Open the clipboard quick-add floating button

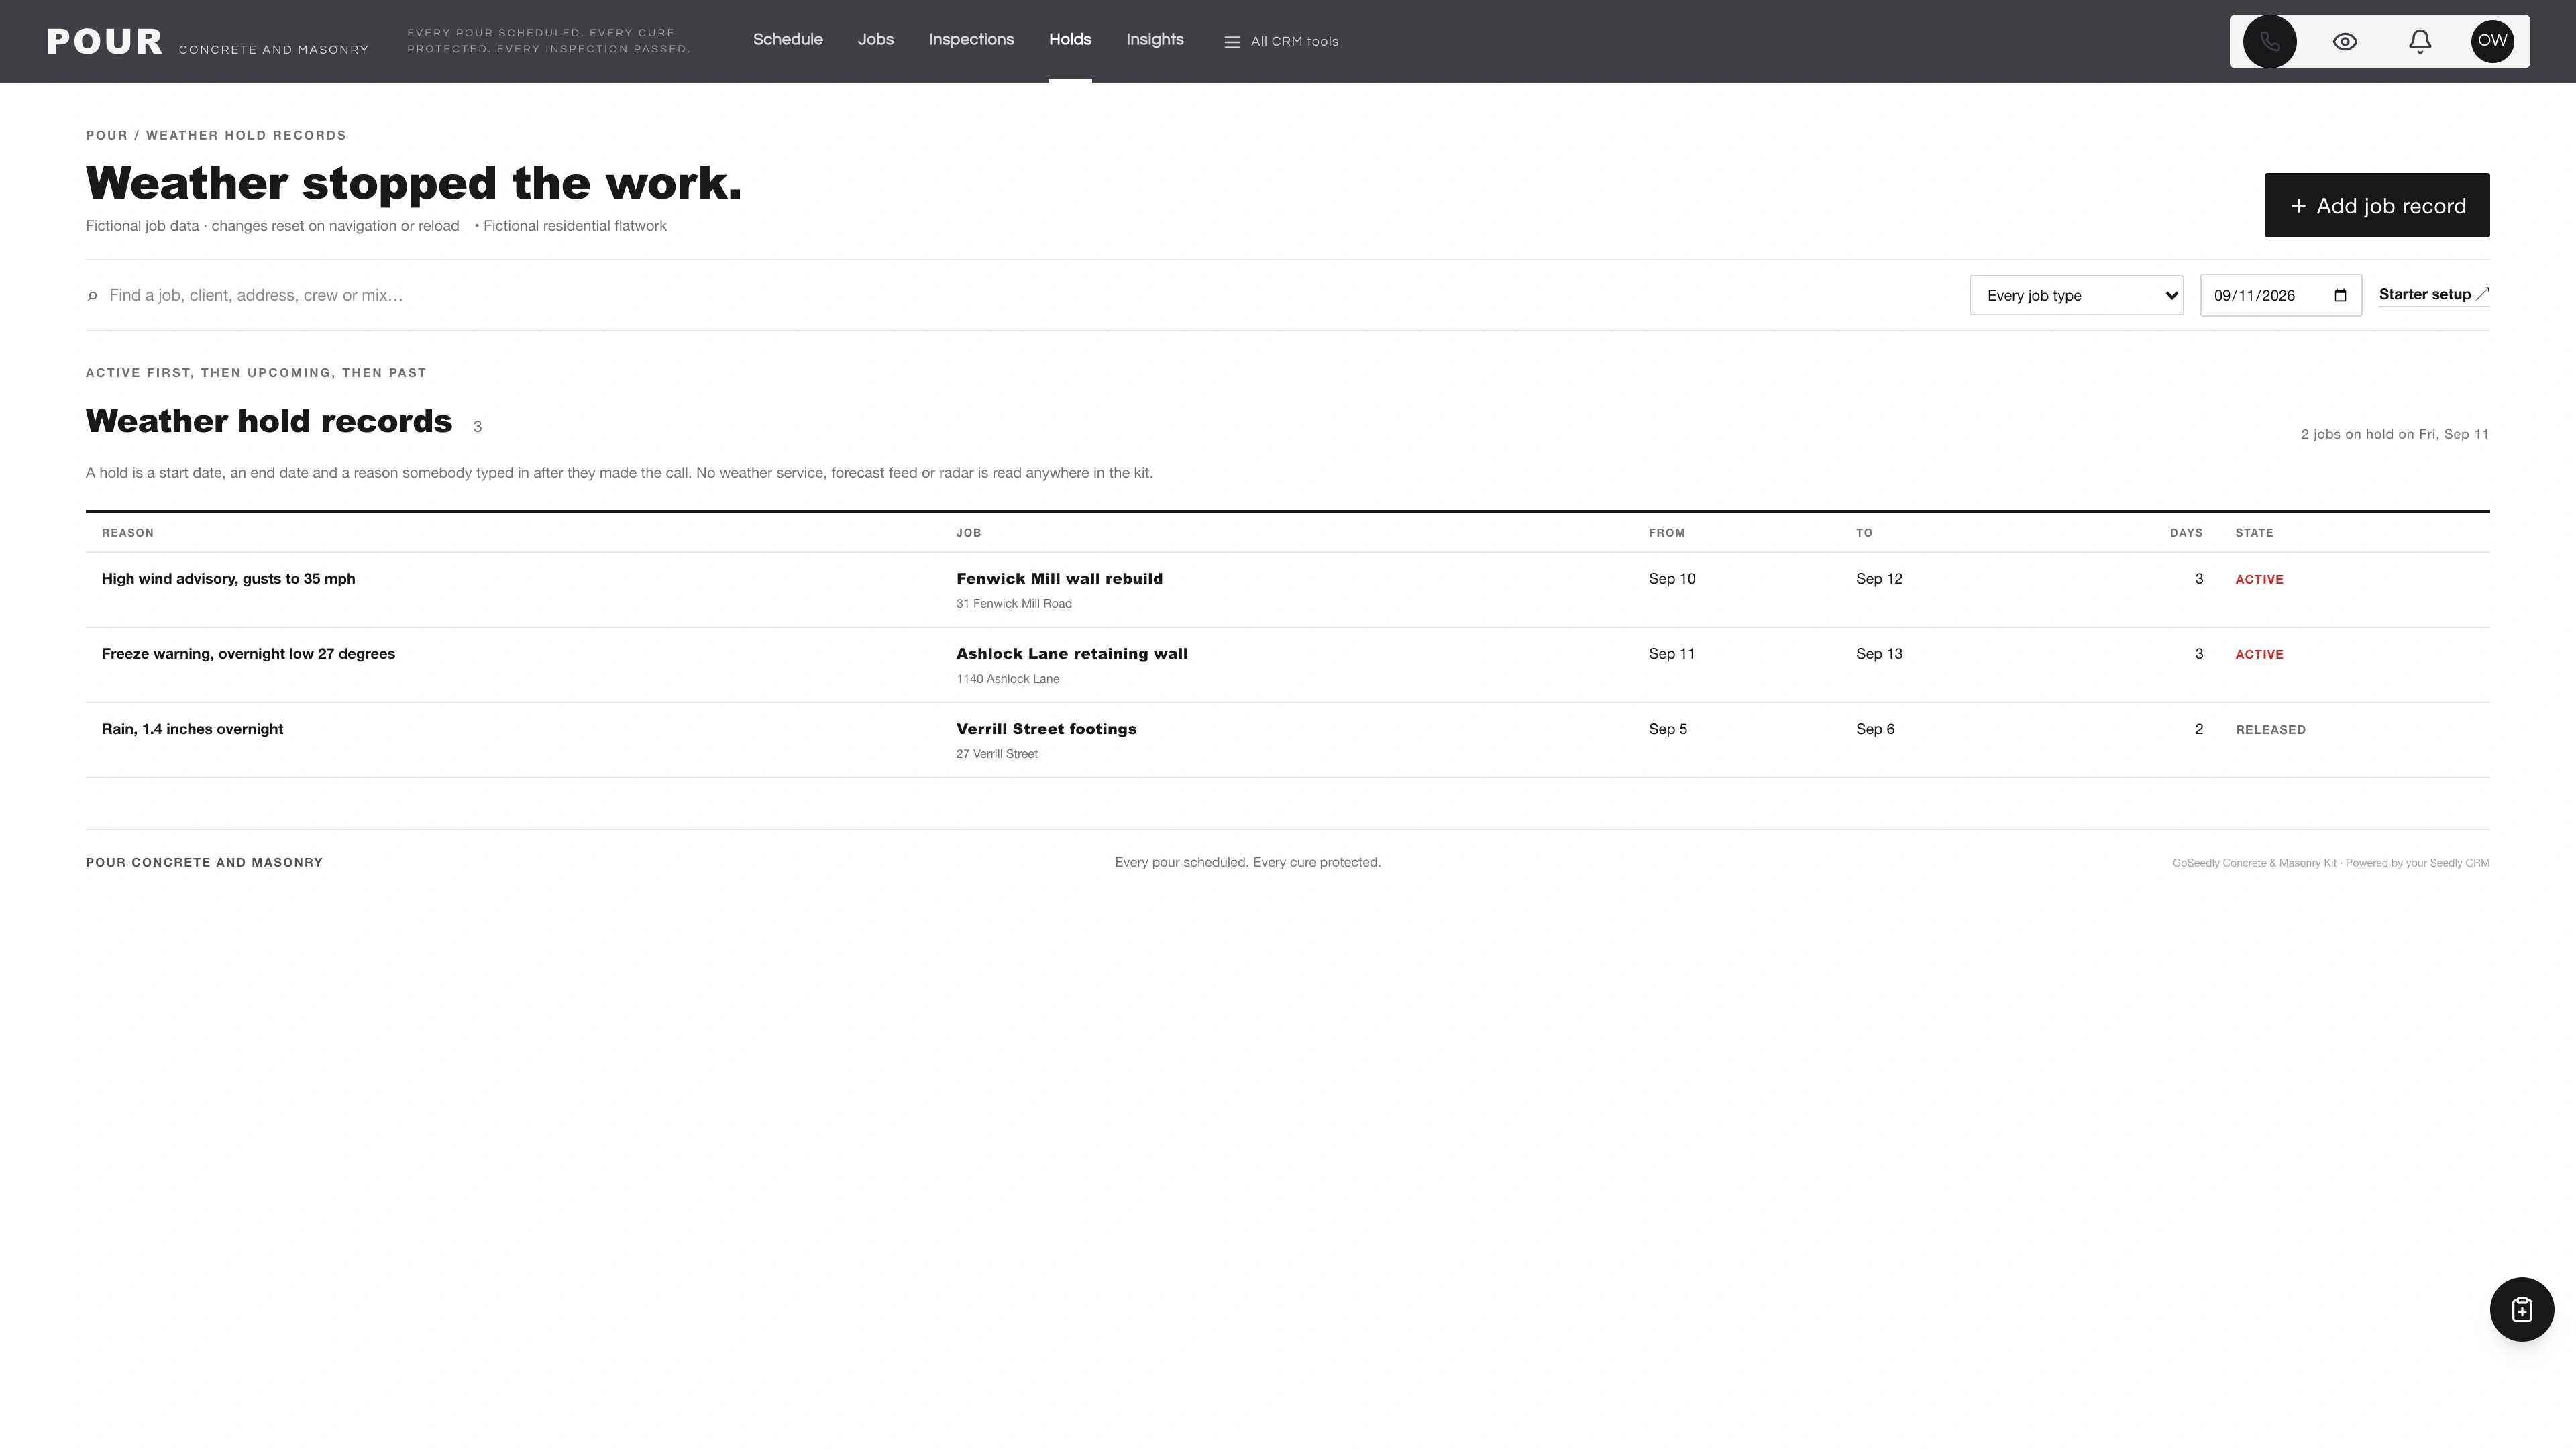click(x=2521, y=1309)
